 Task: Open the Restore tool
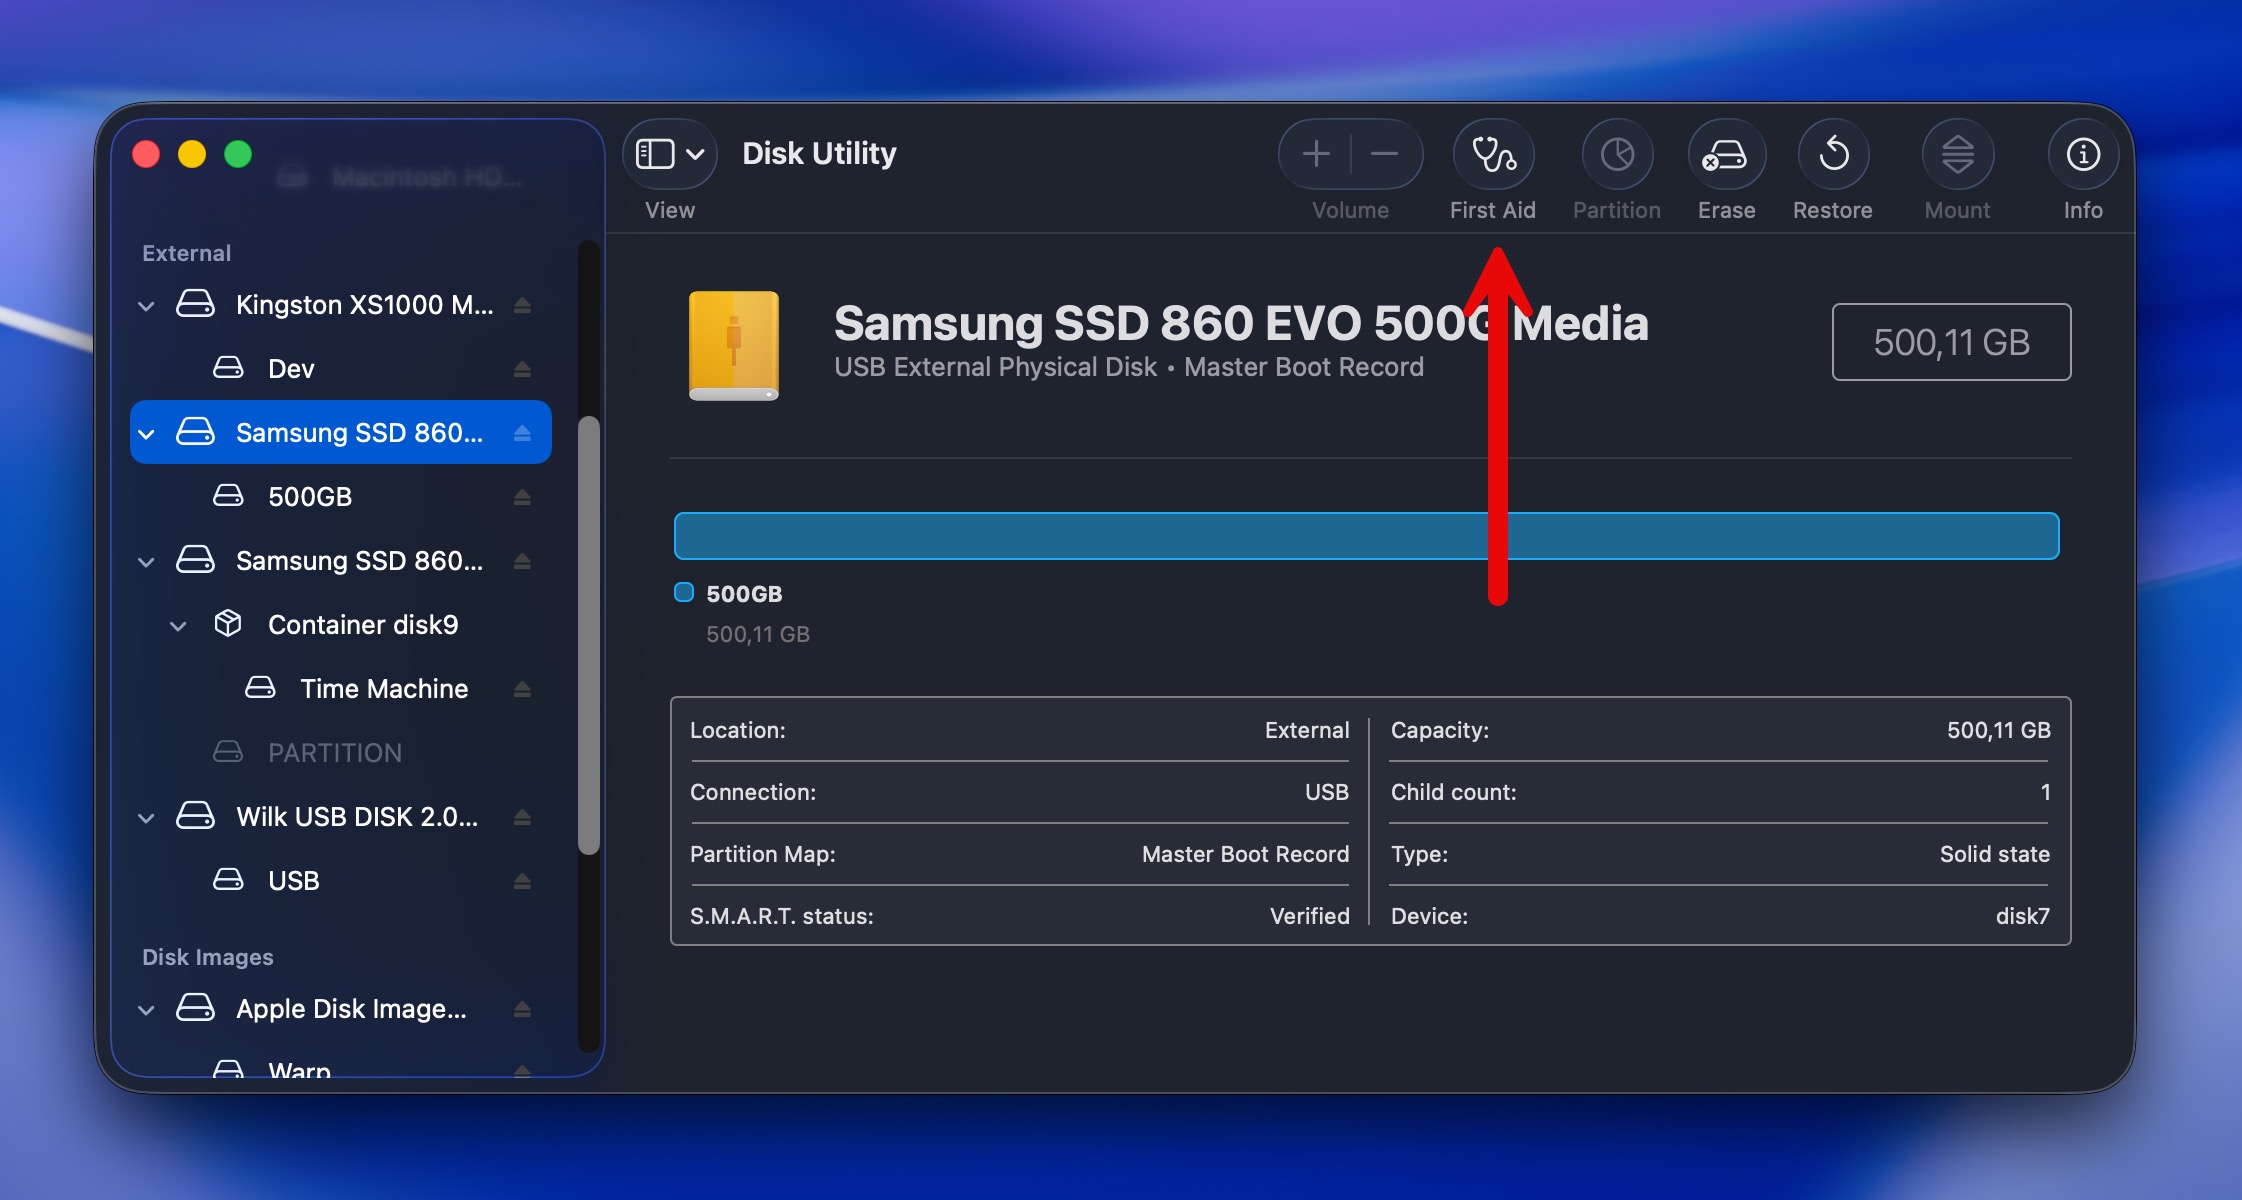[1833, 155]
